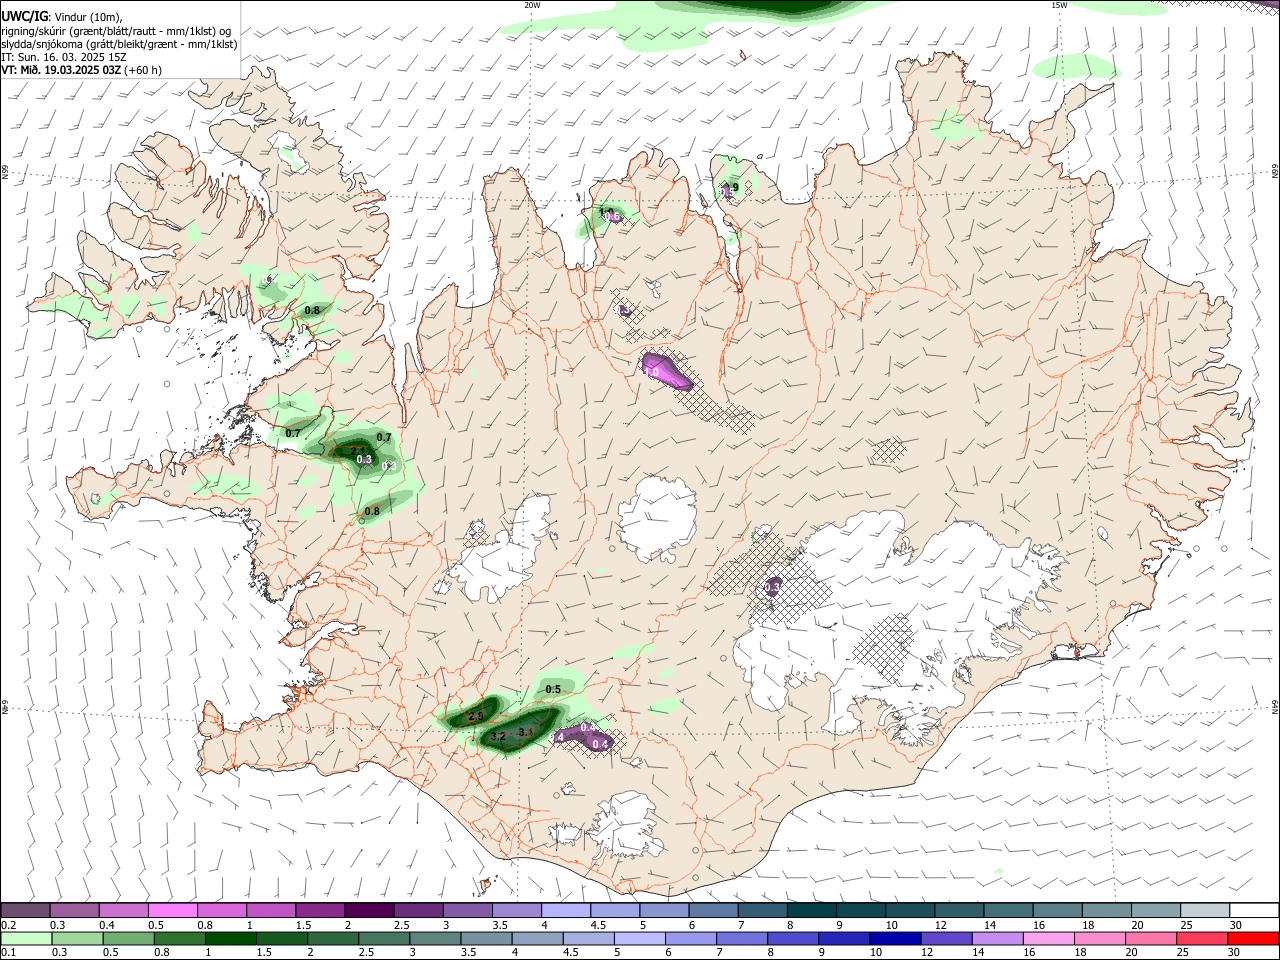Click the bright red swatch in the bottom legend row
Screen dimensions: 1280x960
click(x=1254, y=939)
